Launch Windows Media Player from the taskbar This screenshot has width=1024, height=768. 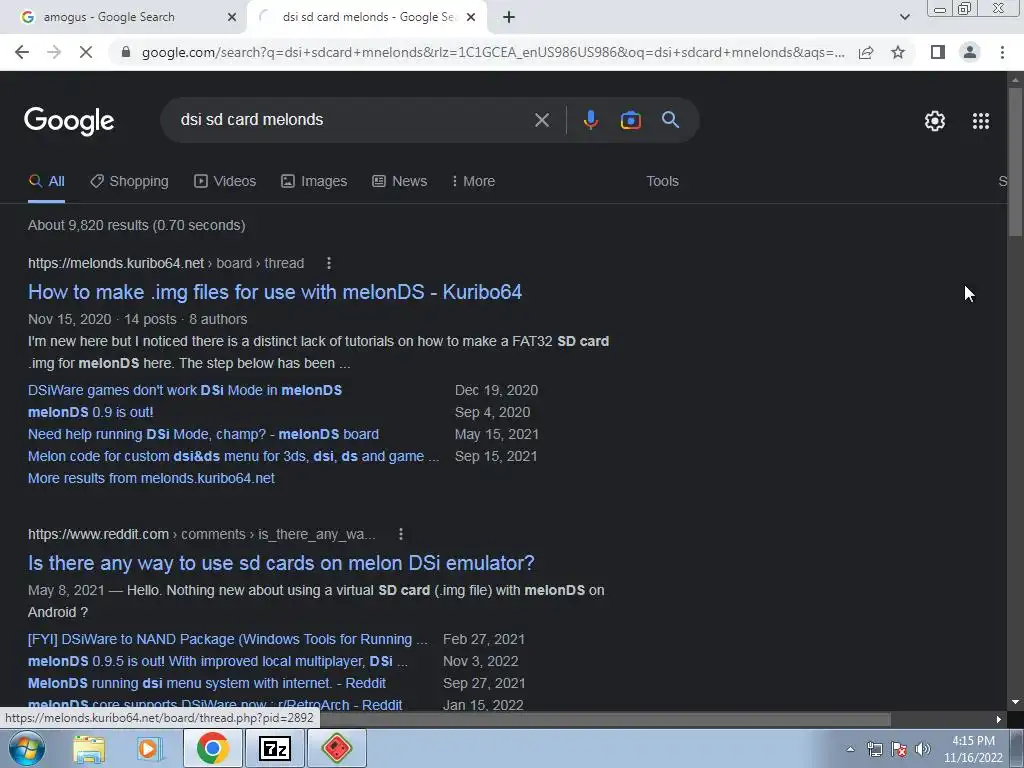149,748
